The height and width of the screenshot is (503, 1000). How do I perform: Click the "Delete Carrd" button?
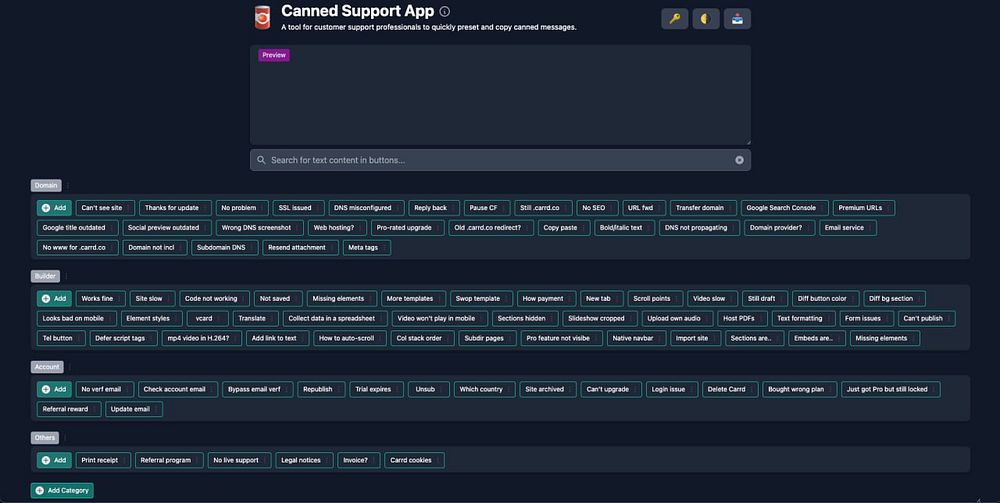coord(730,389)
